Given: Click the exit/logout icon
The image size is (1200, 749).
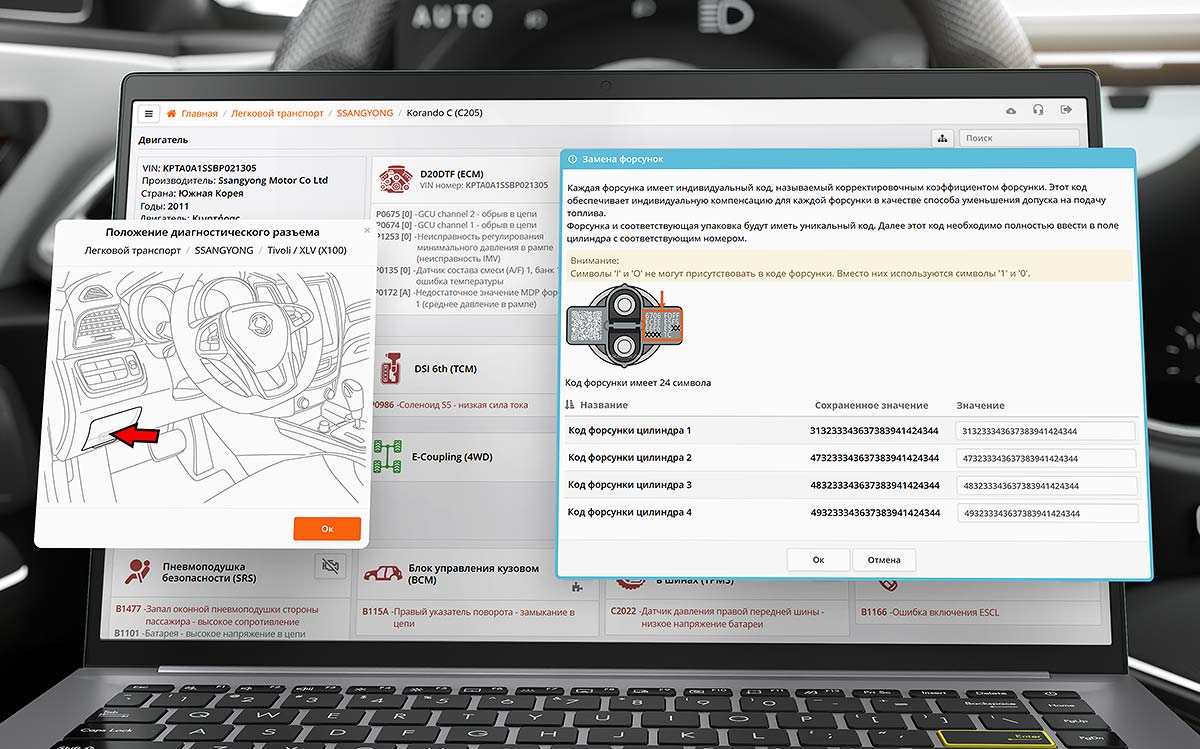Looking at the screenshot, I should [x=1067, y=111].
